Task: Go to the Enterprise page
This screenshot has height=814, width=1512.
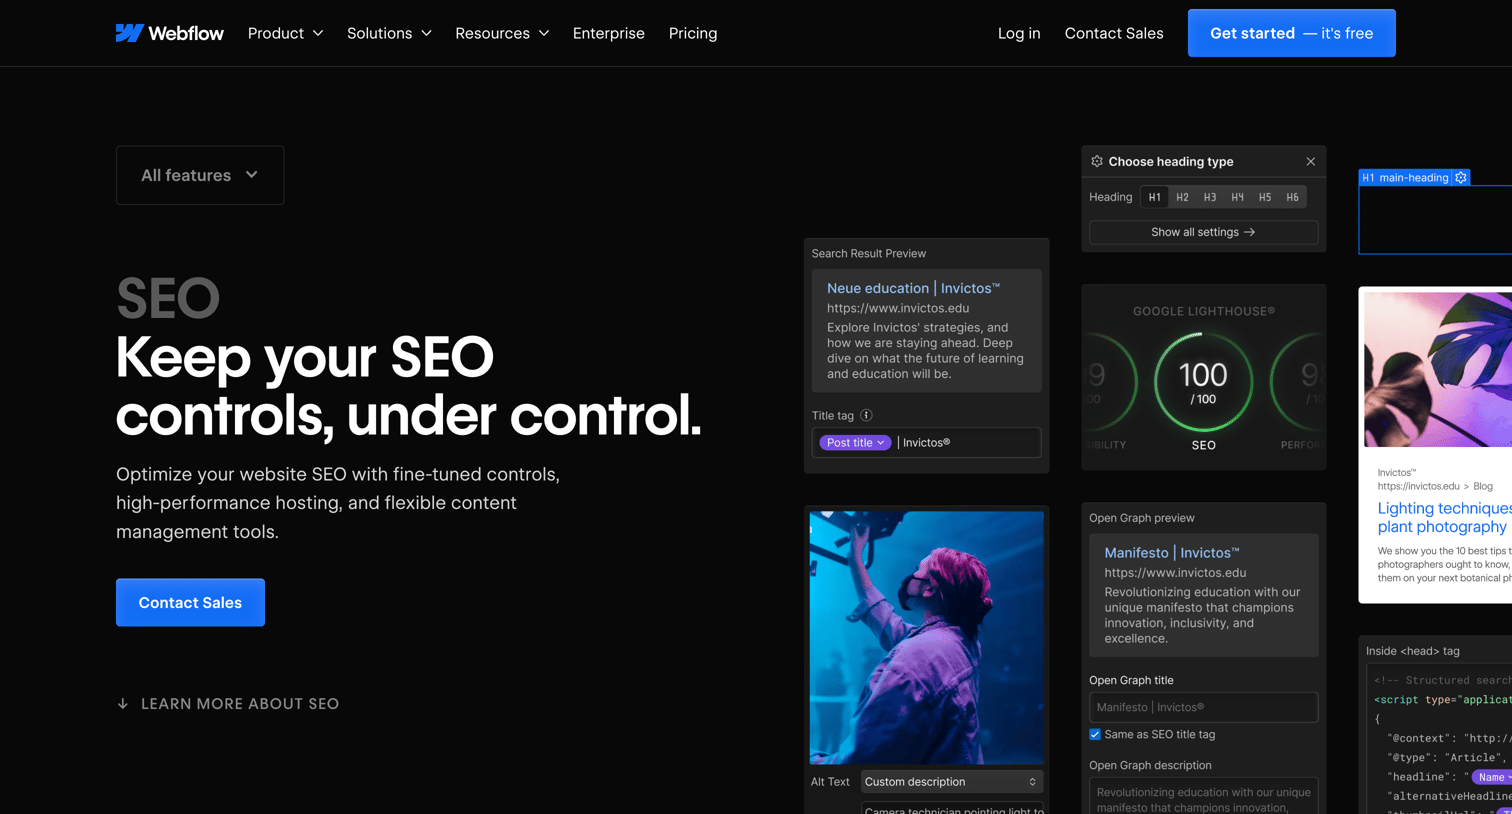Action: pyautogui.click(x=608, y=33)
